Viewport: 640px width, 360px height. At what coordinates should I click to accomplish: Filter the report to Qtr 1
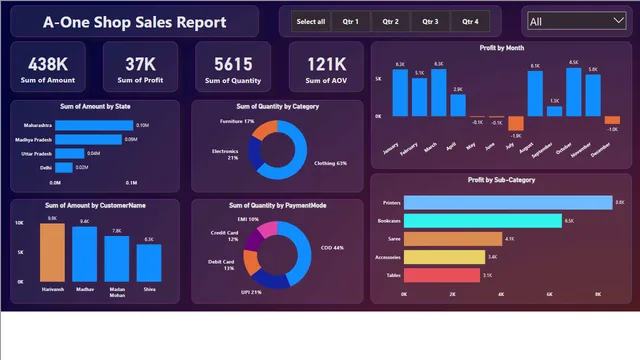tap(351, 22)
